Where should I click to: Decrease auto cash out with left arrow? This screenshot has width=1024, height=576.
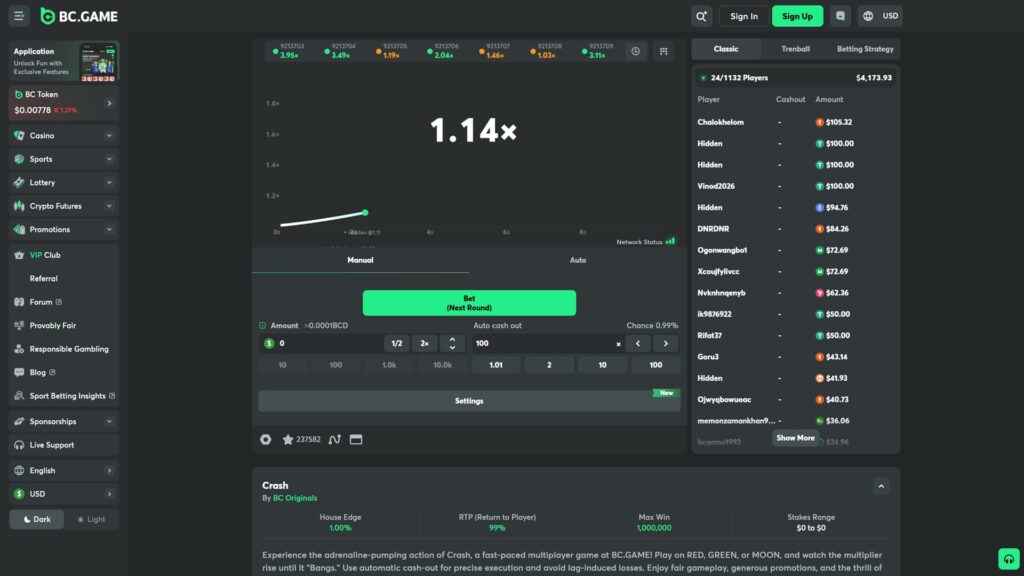638,344
